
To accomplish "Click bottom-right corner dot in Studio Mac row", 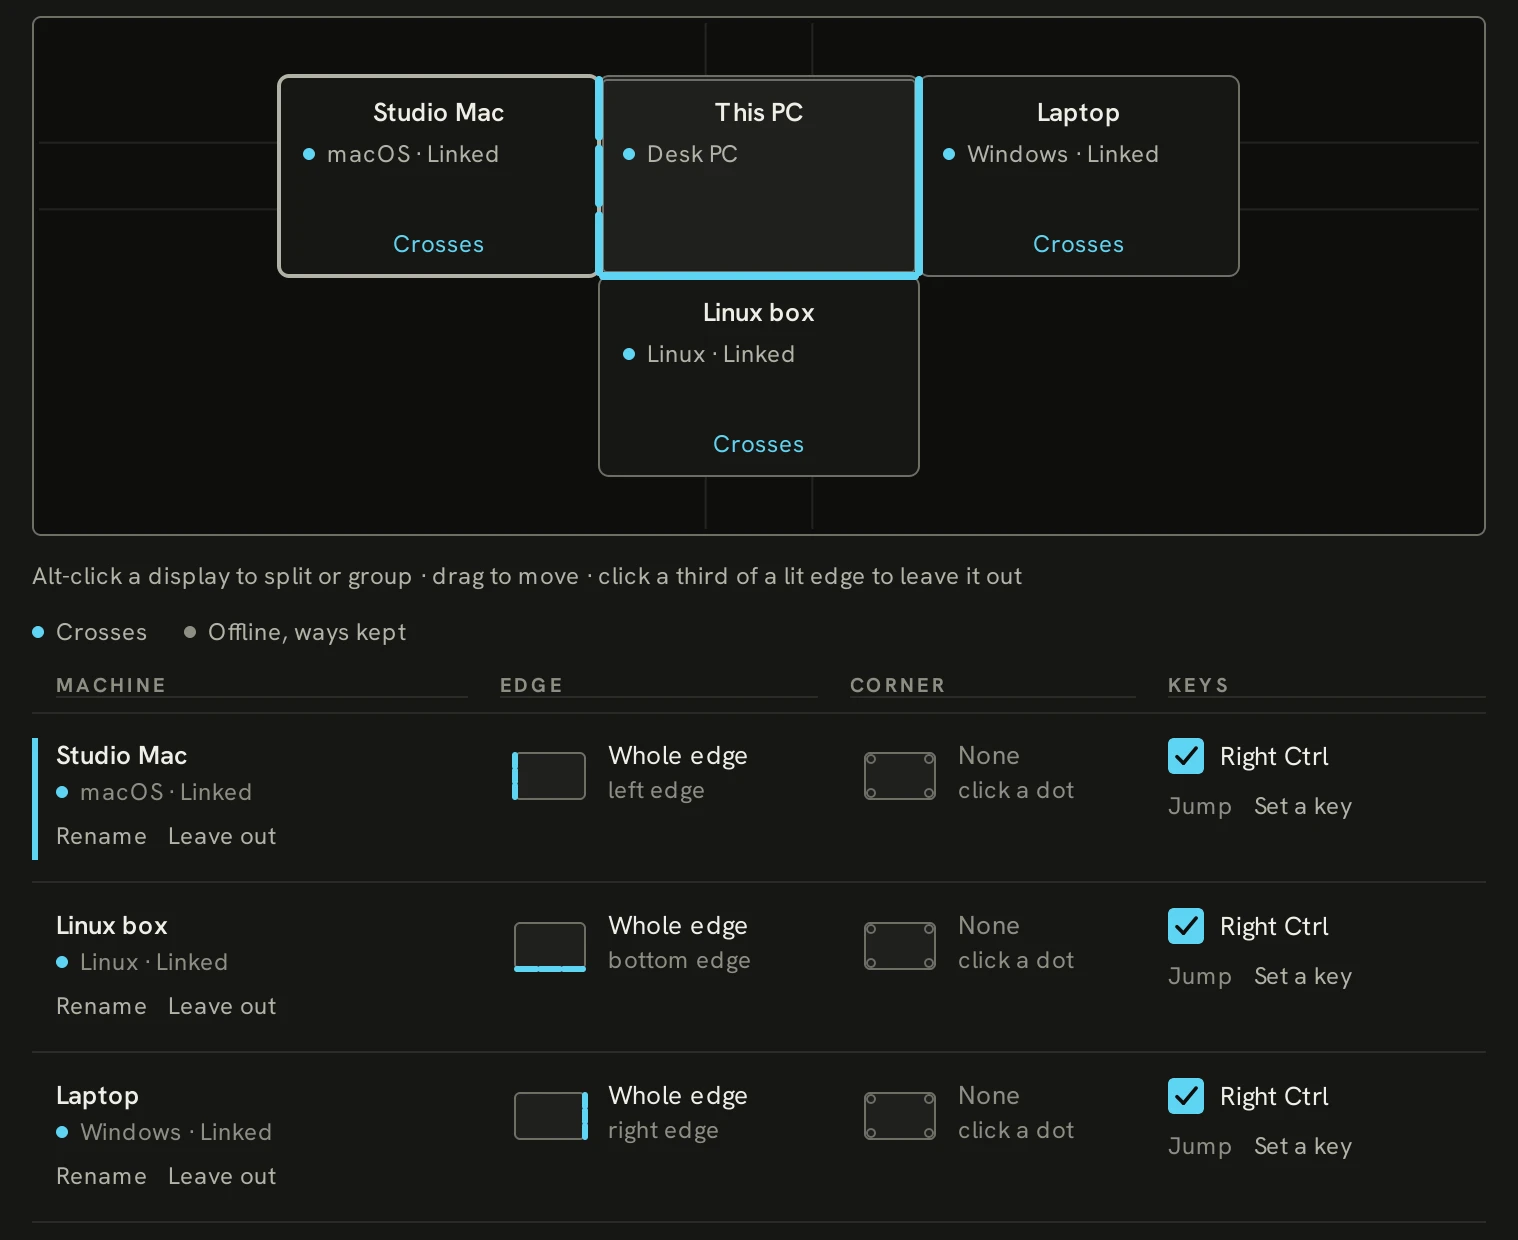I will click(929, 793).
